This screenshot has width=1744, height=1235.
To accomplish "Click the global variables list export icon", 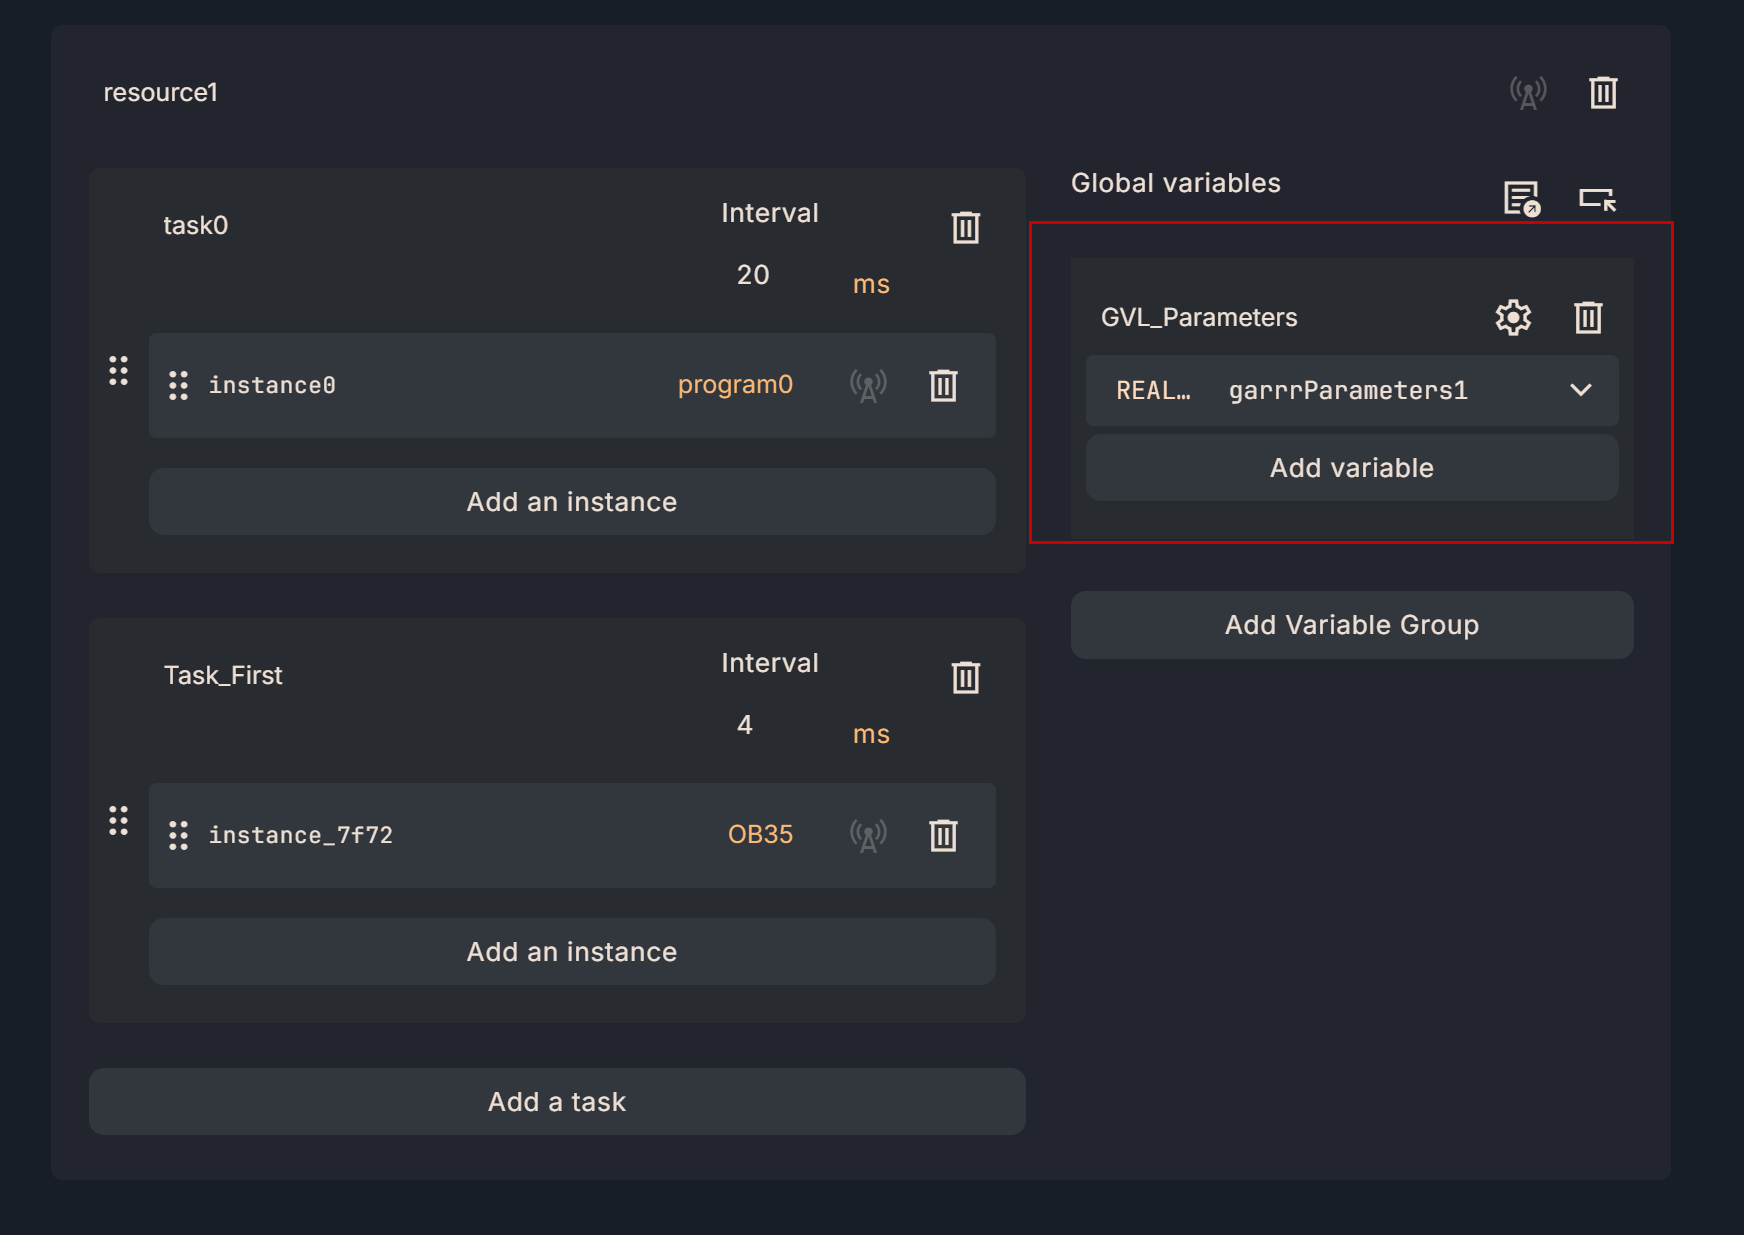I will click(x=1521, y=198).
